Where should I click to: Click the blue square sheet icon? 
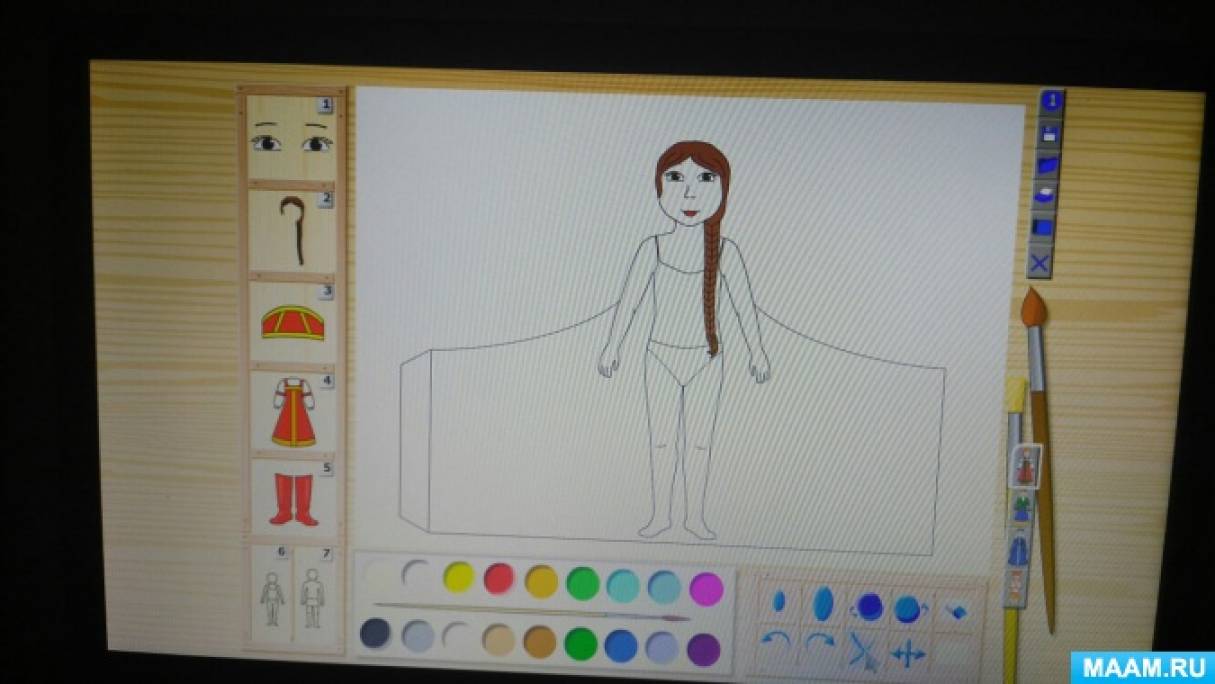tap(1043, 229)
